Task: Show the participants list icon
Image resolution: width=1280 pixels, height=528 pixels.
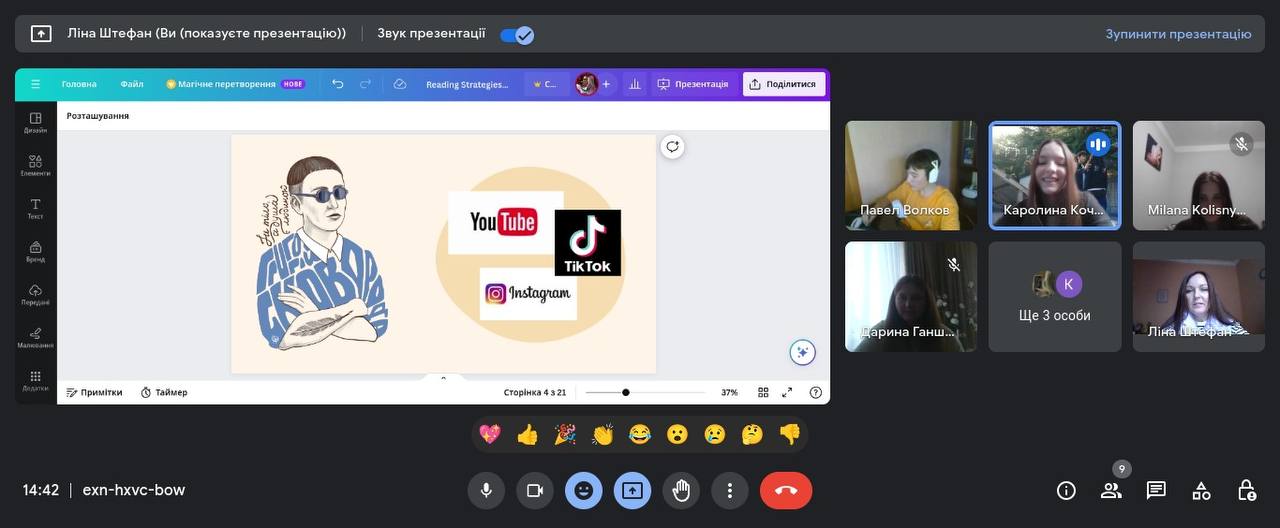Action: click(1111, 490)
